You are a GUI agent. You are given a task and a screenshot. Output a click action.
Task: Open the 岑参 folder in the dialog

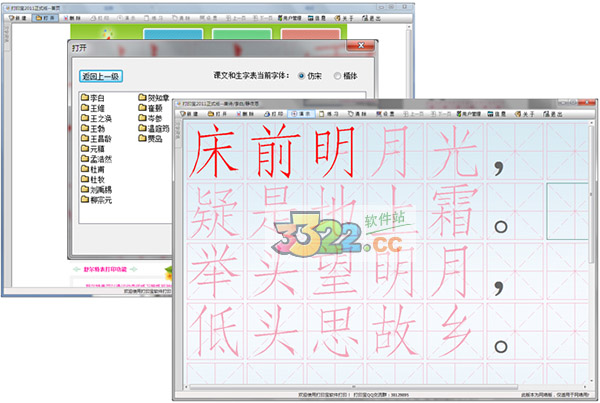[x=150, y=119]
